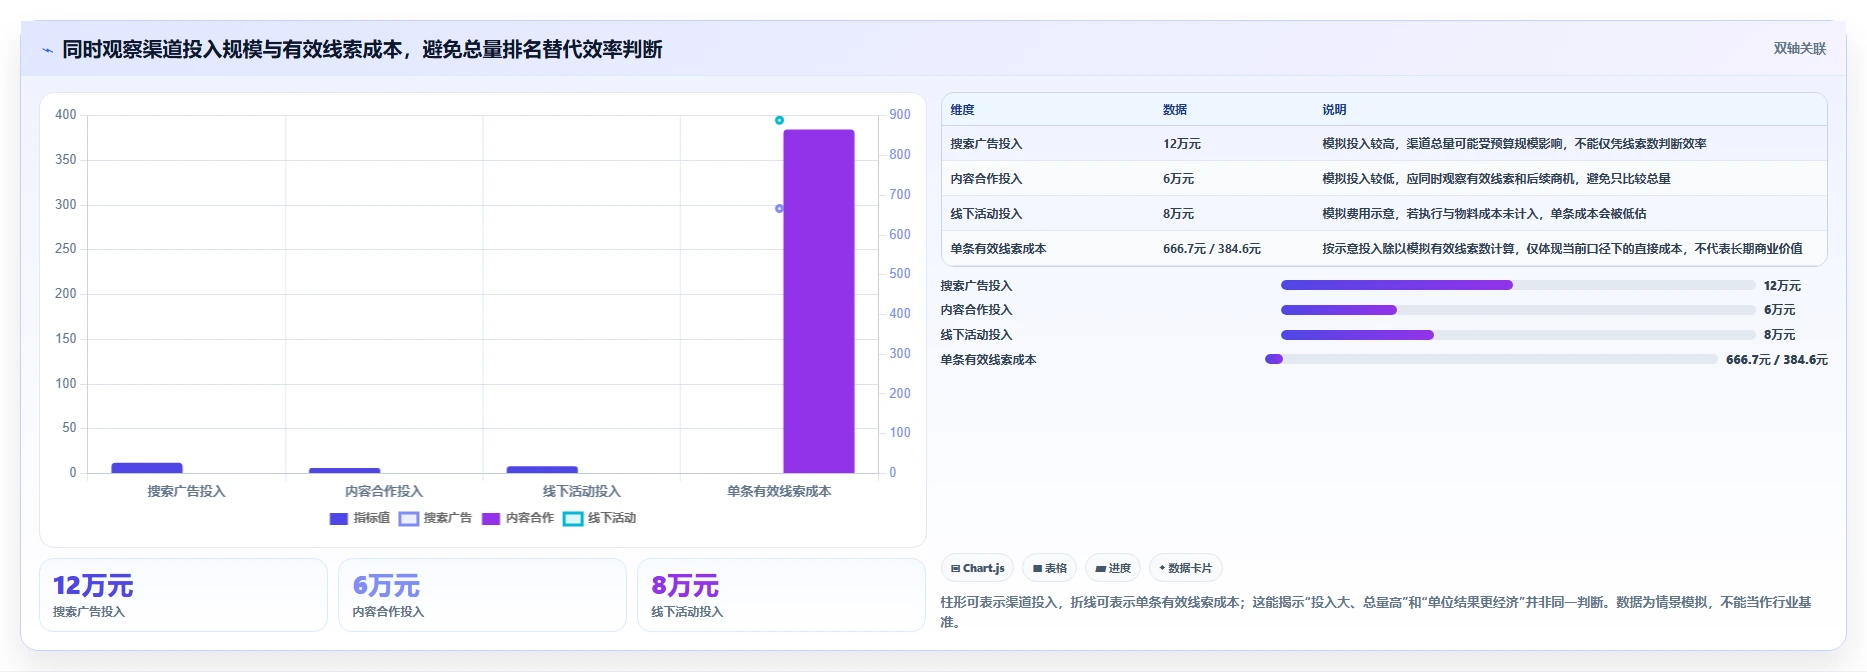Image resolution: width=1867 pixels, height=672 pixels.
Task: Click the 900 right-axis label
Action: click(900, 115)
